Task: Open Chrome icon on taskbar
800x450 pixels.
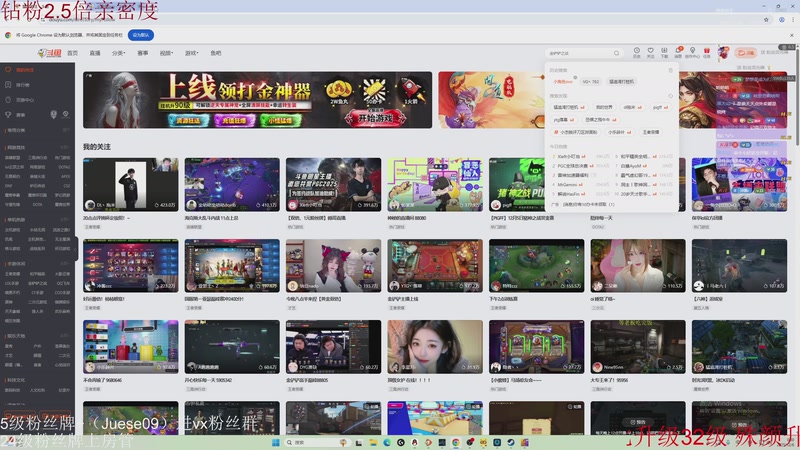Action: point(456,442)
